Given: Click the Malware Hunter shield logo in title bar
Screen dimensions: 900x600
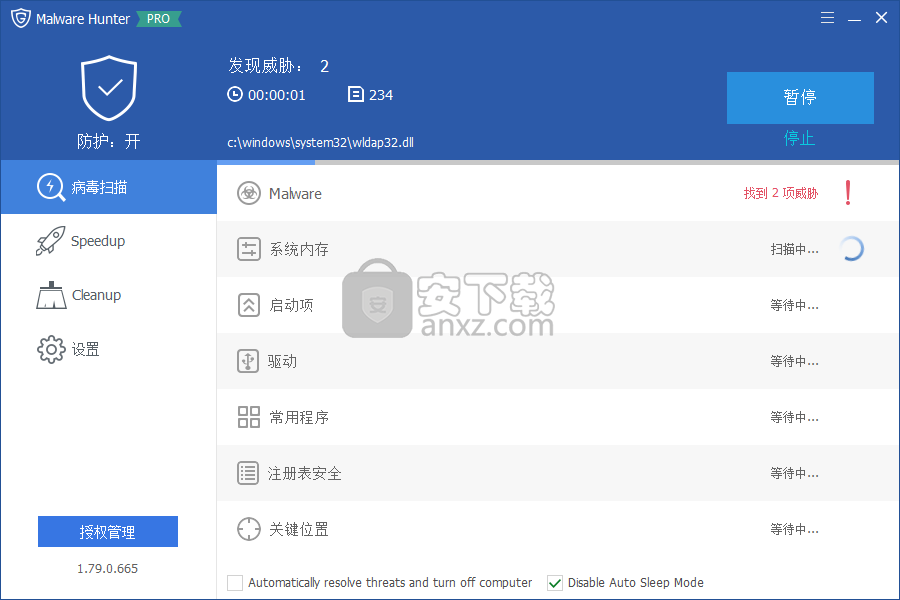Looking at the screenshot, I should coord(21,18).
